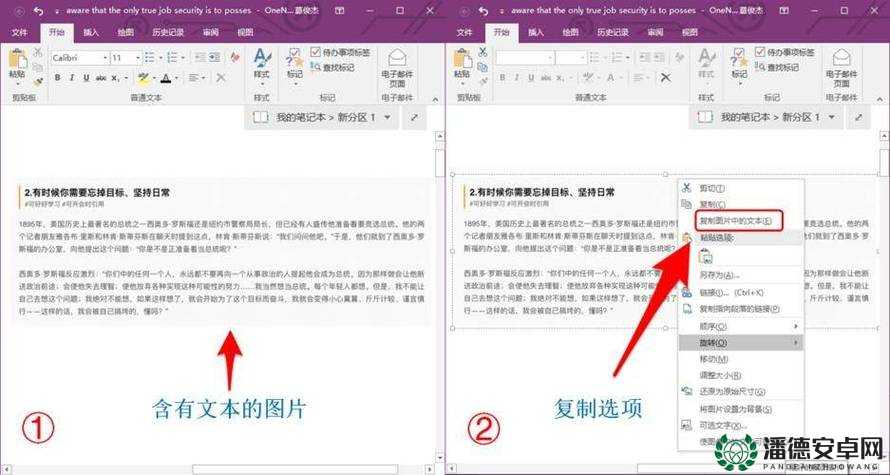The width and height of the screenshot is (890, 475).
Task: Choose Copy Link to Paragraph in the context menu
Action: [741, 309]
